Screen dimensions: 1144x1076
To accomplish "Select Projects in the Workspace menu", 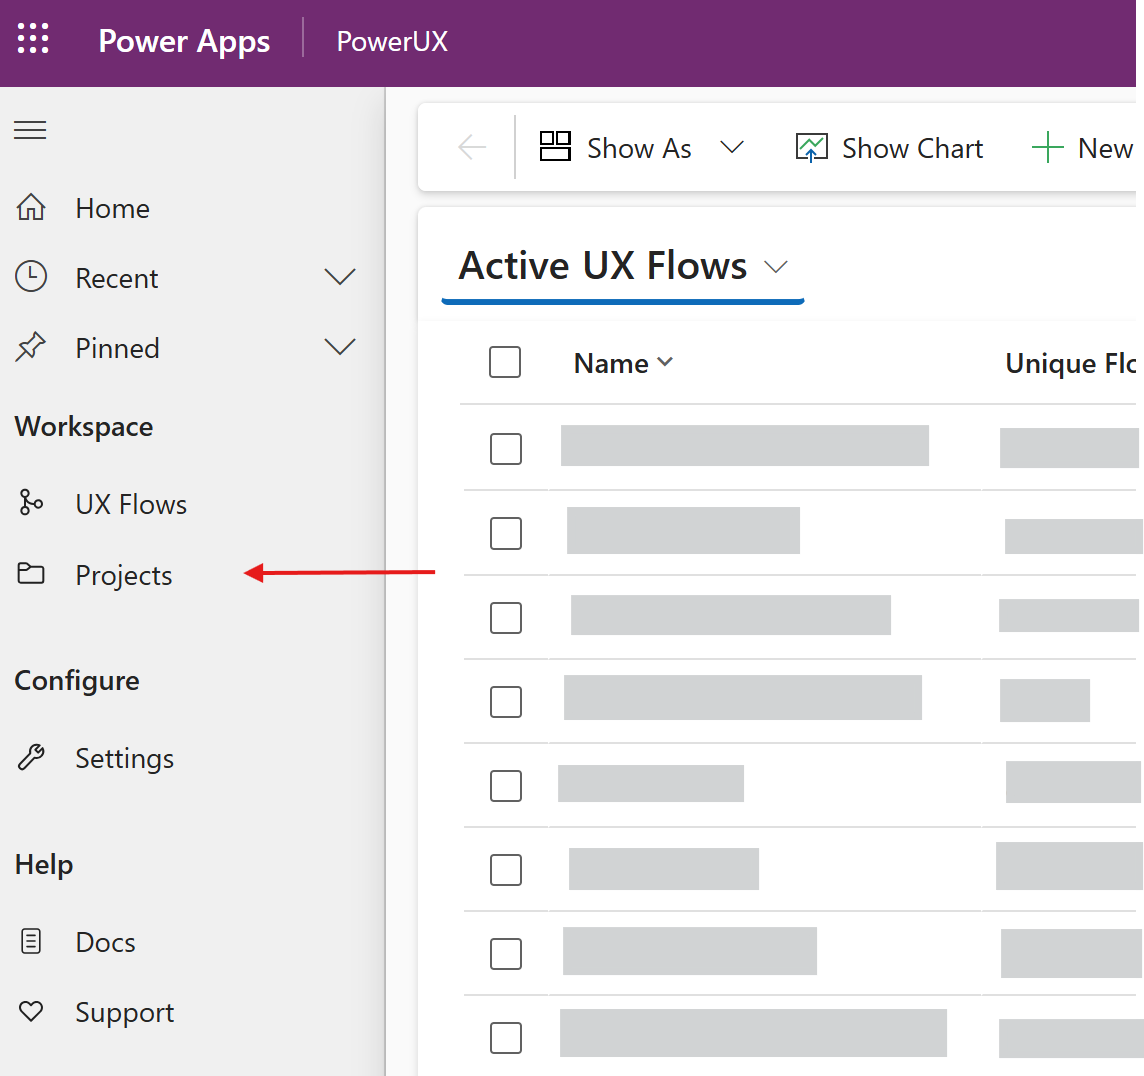I will pyautogui.click(x=123, y=576).
